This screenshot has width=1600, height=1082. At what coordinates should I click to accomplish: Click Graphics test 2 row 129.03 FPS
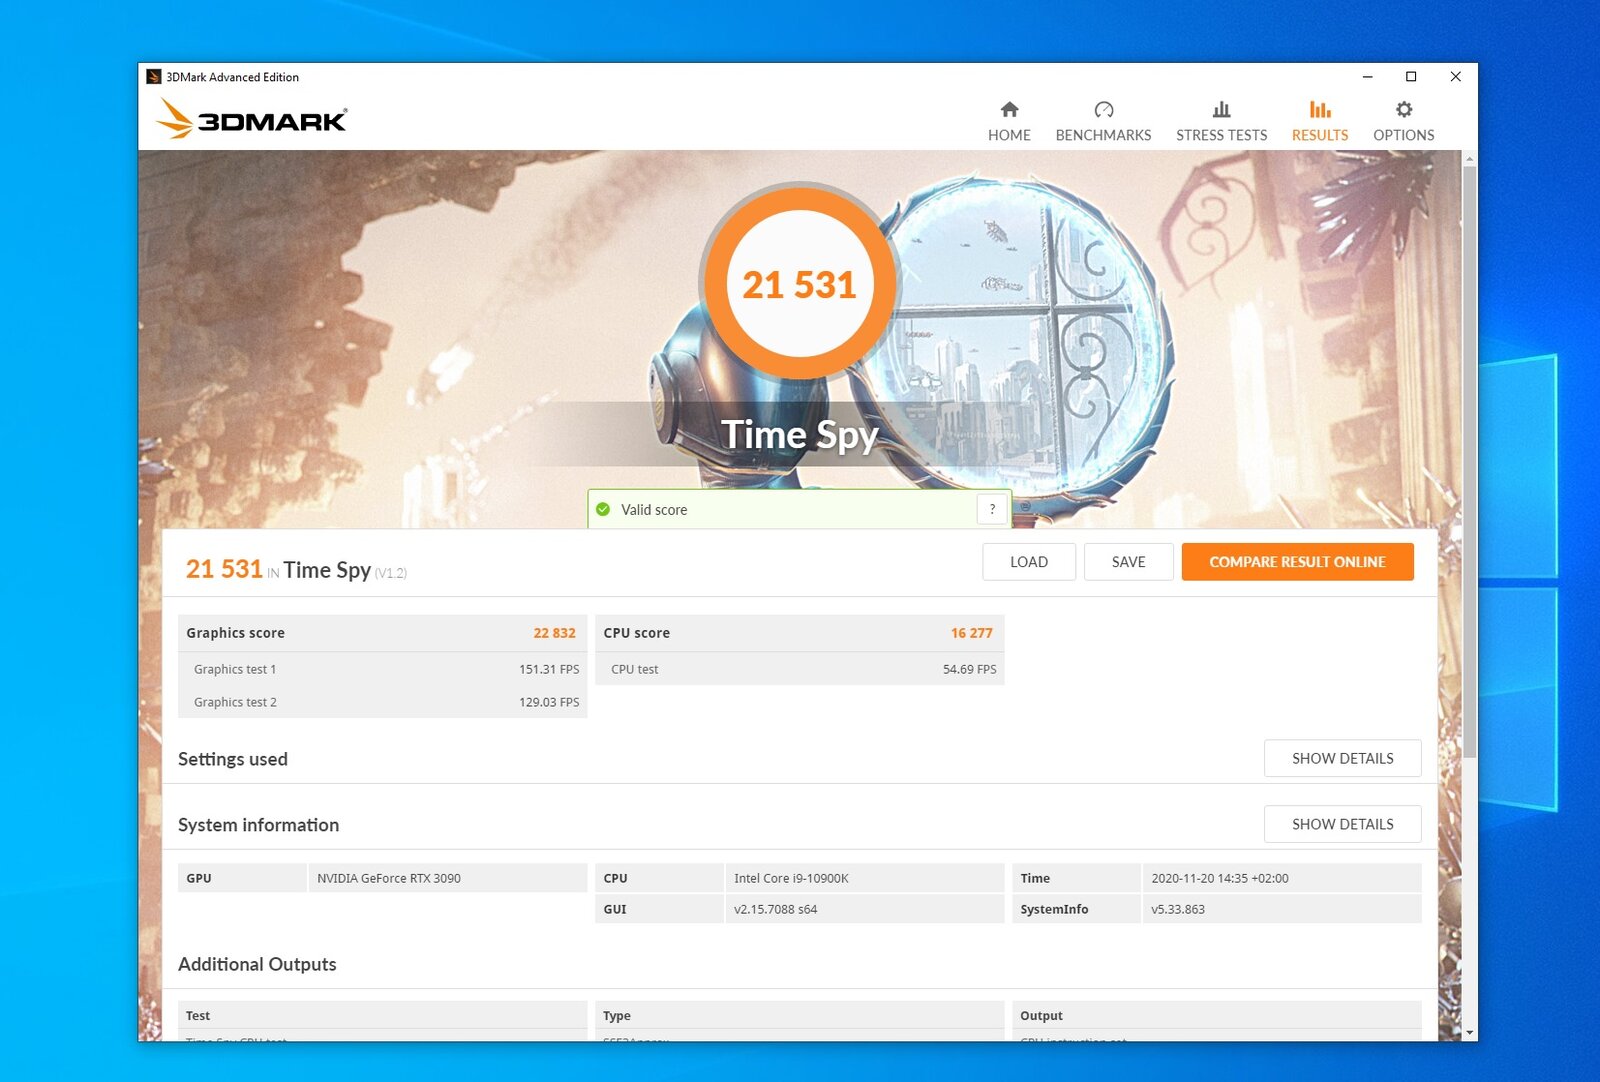383,702
